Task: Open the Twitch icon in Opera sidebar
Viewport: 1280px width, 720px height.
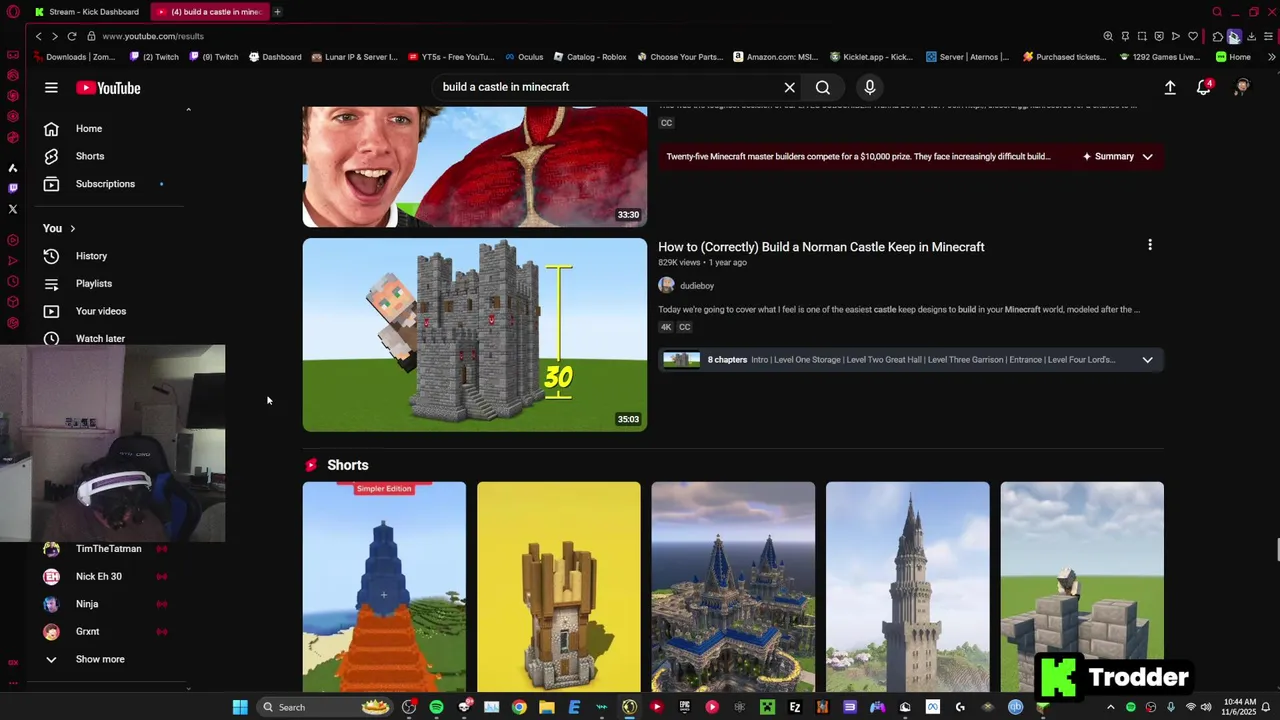Action: 13,188
